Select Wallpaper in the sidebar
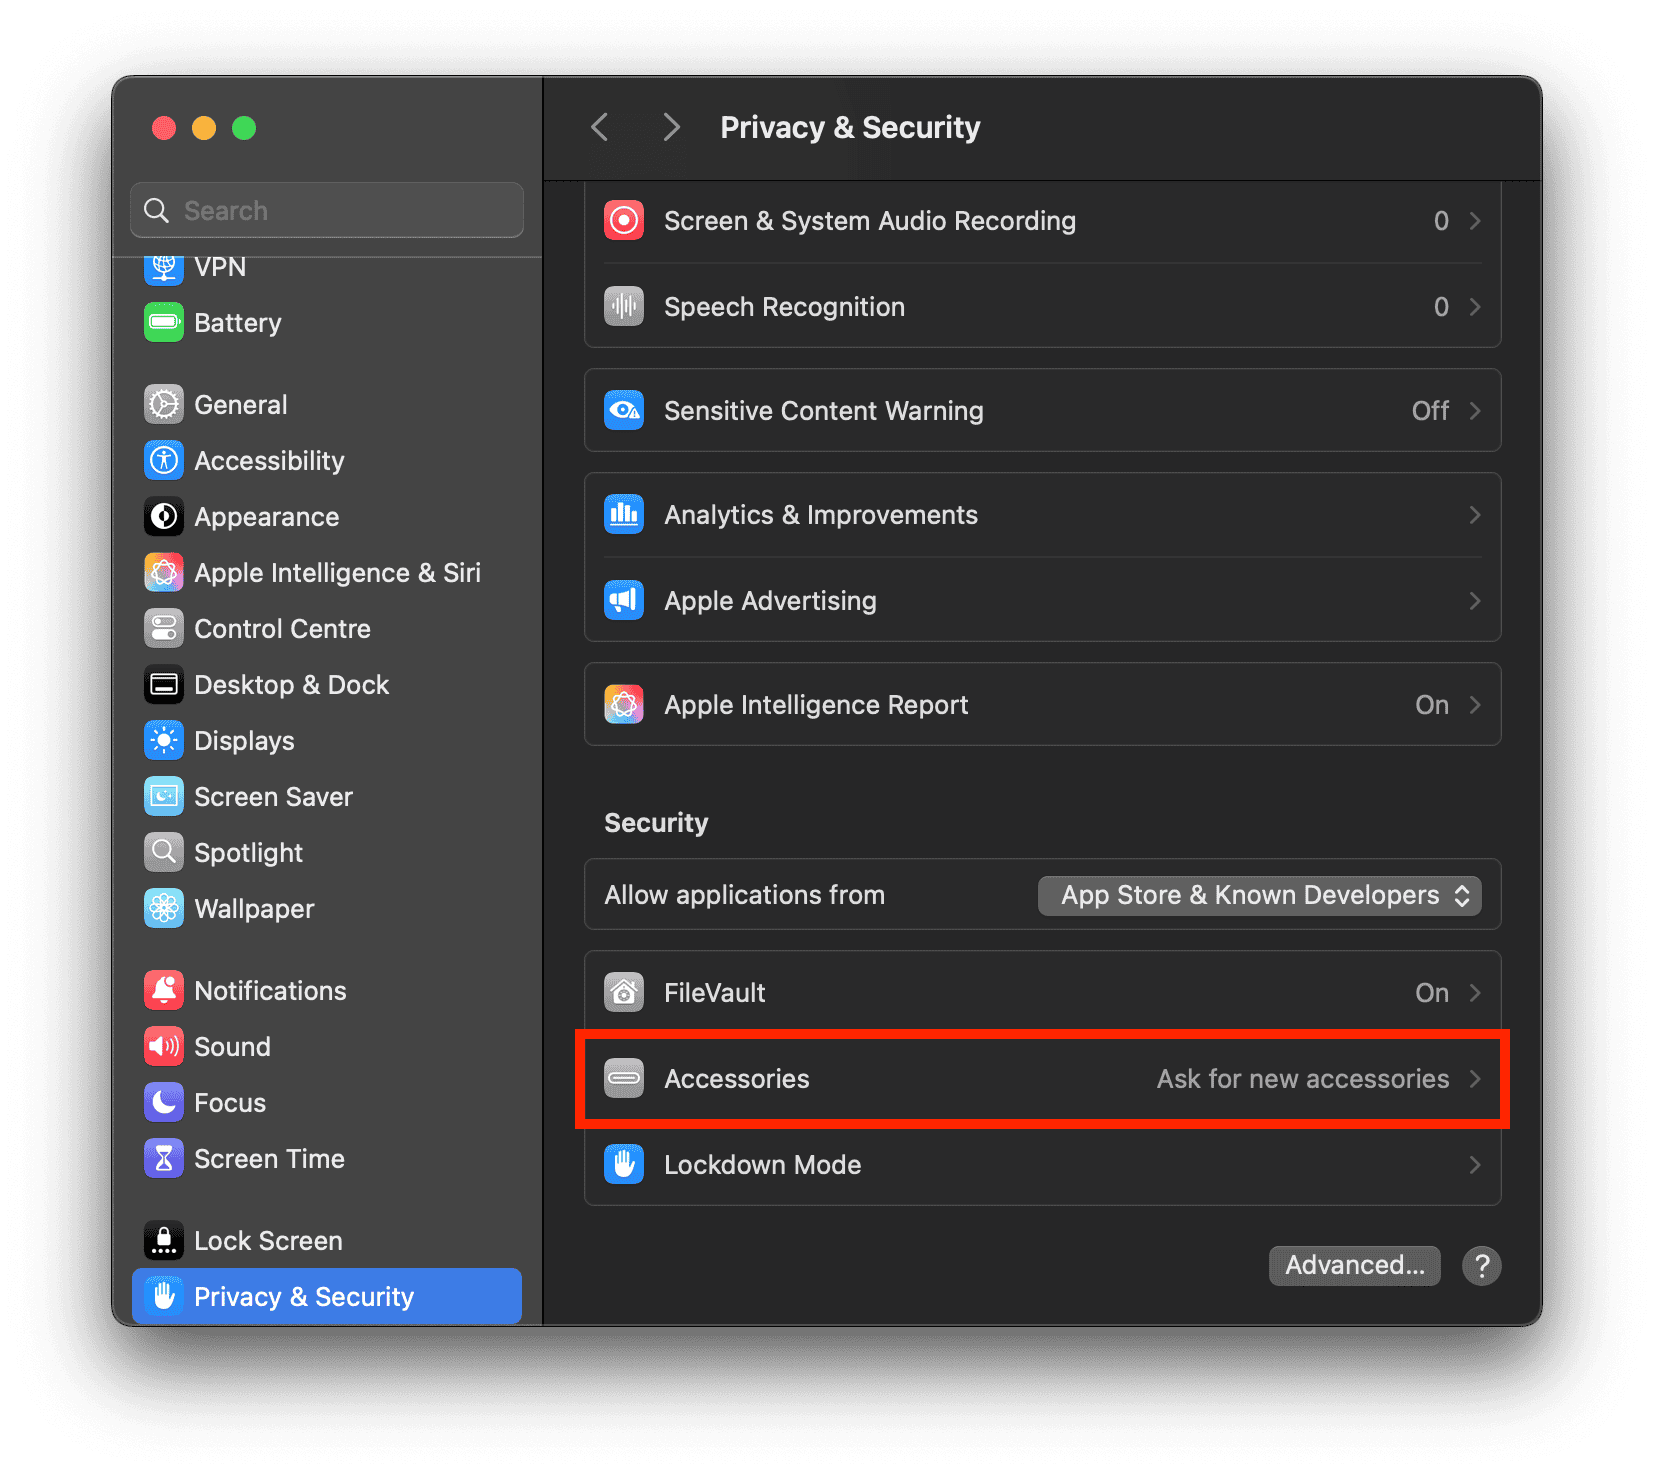Viewport: 1654px width, 1474px height. coord(254,908)
